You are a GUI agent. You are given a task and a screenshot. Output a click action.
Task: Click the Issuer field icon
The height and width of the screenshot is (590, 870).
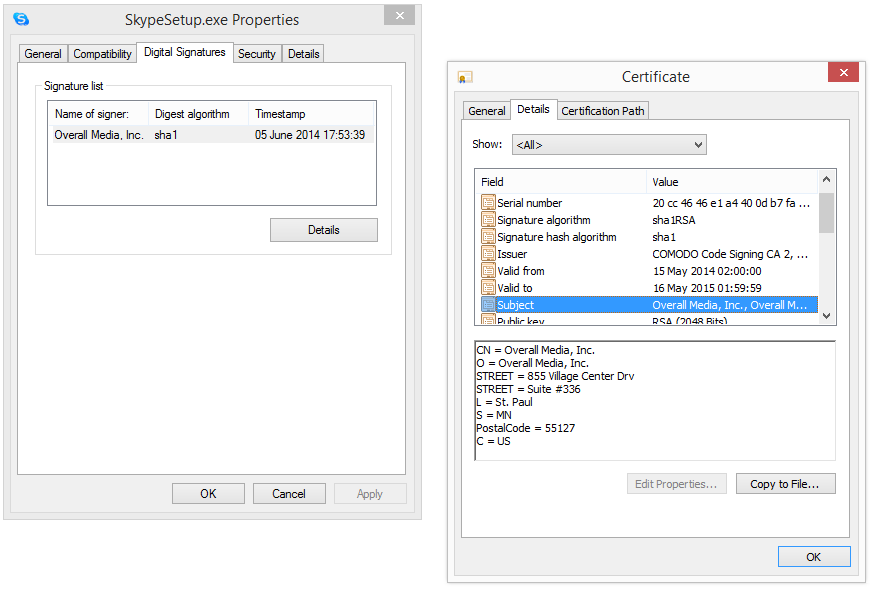click(488, 254)
